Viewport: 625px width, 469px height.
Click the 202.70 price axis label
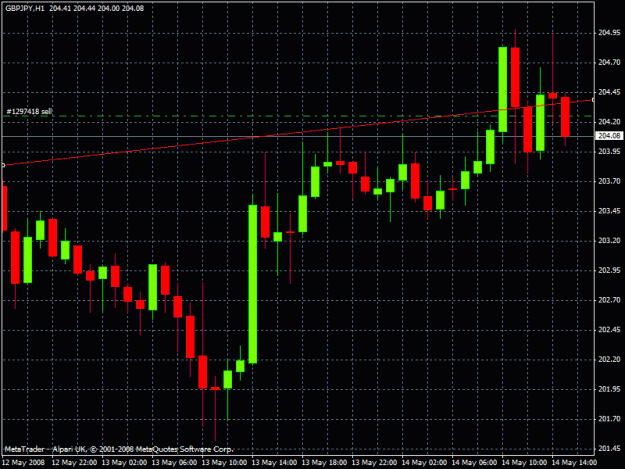pyautogui.click(x=609, y=300)
